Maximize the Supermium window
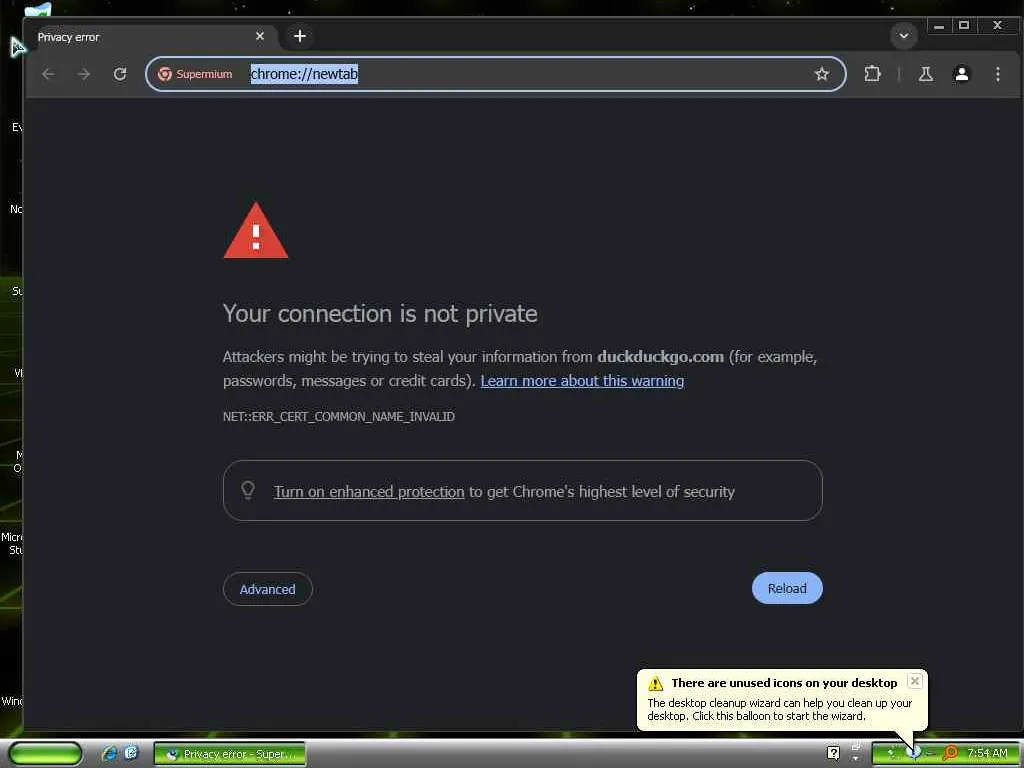The height and width of the screenshot is (768, 1024). [964, 25]
